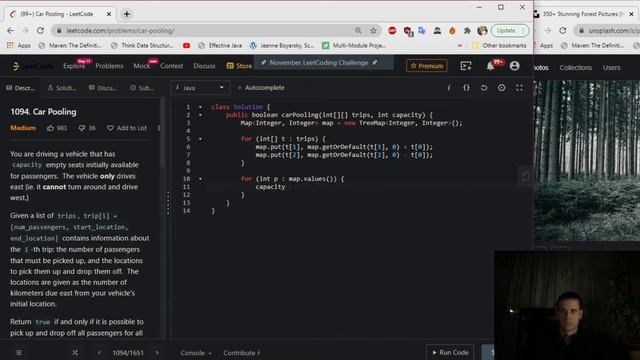Open Collections tab in Unsplash window
Viewport: 640px width, 360px height.
[576, 68]
